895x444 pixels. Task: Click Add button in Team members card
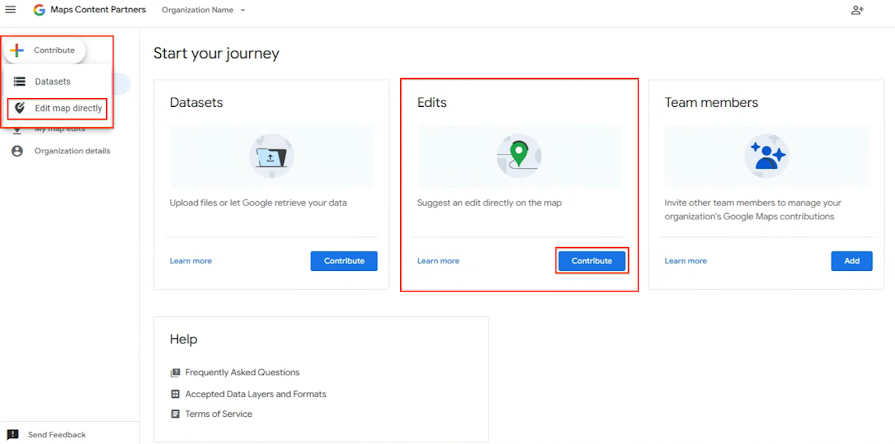pos(852,261)
